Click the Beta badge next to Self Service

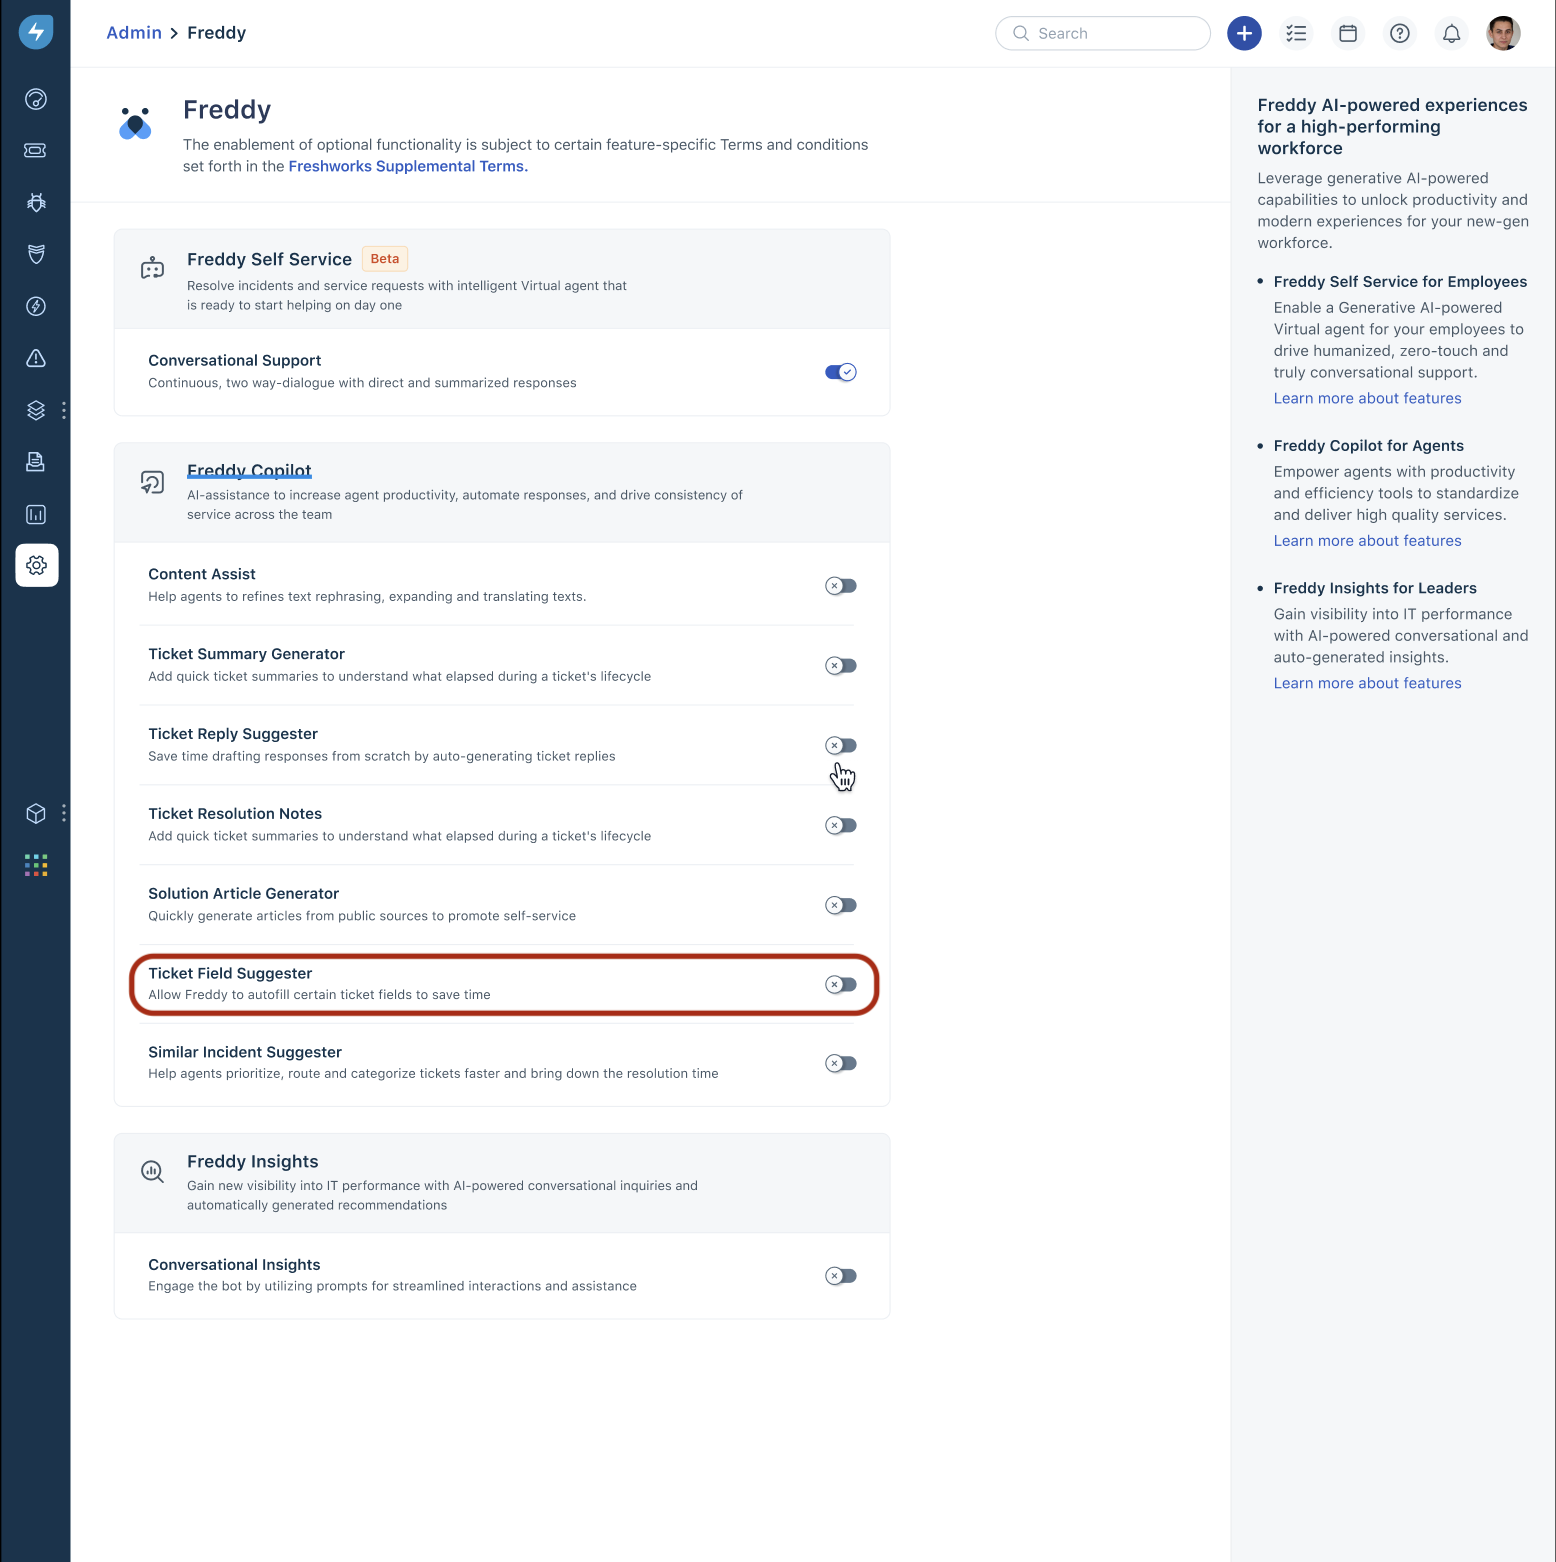tap(385, 259)
